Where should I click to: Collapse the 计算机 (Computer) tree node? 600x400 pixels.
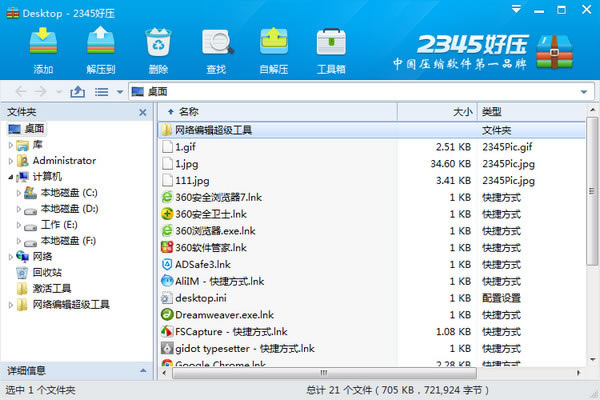click(x=11, y=177)
